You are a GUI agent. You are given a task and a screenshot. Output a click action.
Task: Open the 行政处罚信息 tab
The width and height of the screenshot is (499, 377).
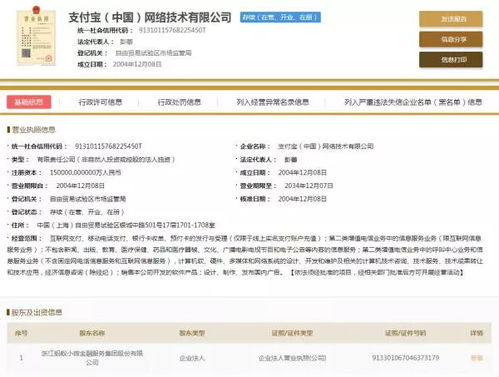(179, 102)
